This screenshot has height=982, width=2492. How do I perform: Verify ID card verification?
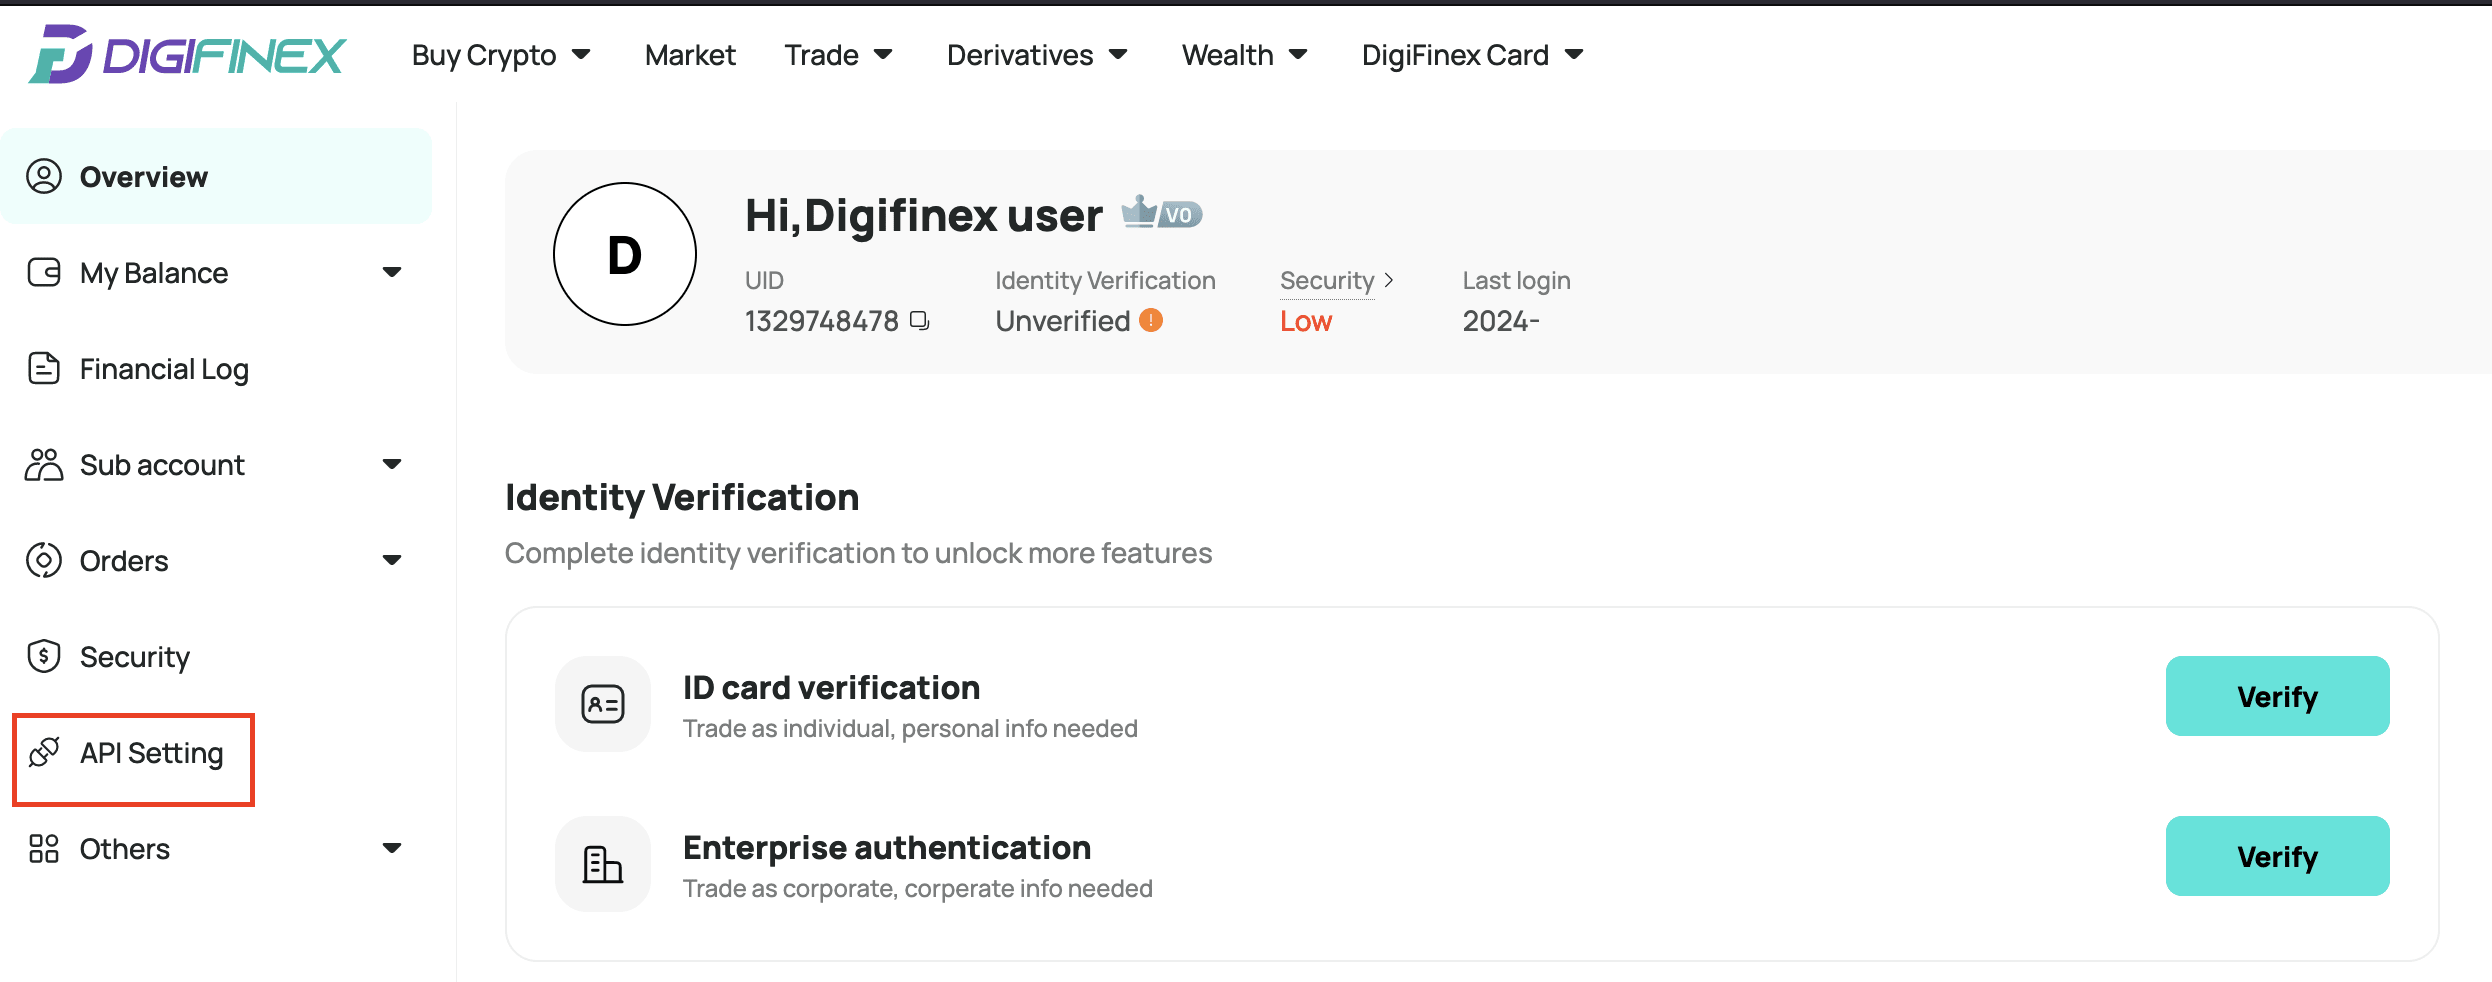2277,696
